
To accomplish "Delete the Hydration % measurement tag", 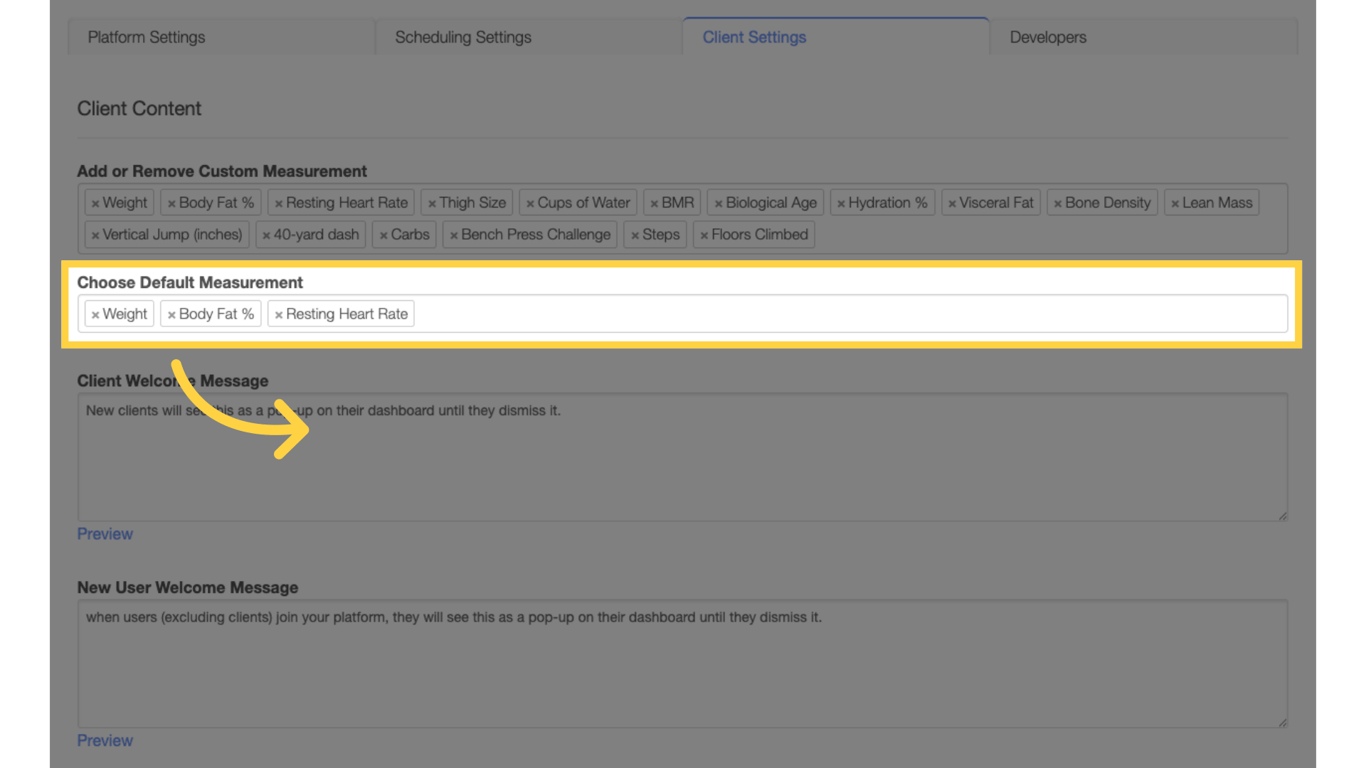I will pos(841,204).
